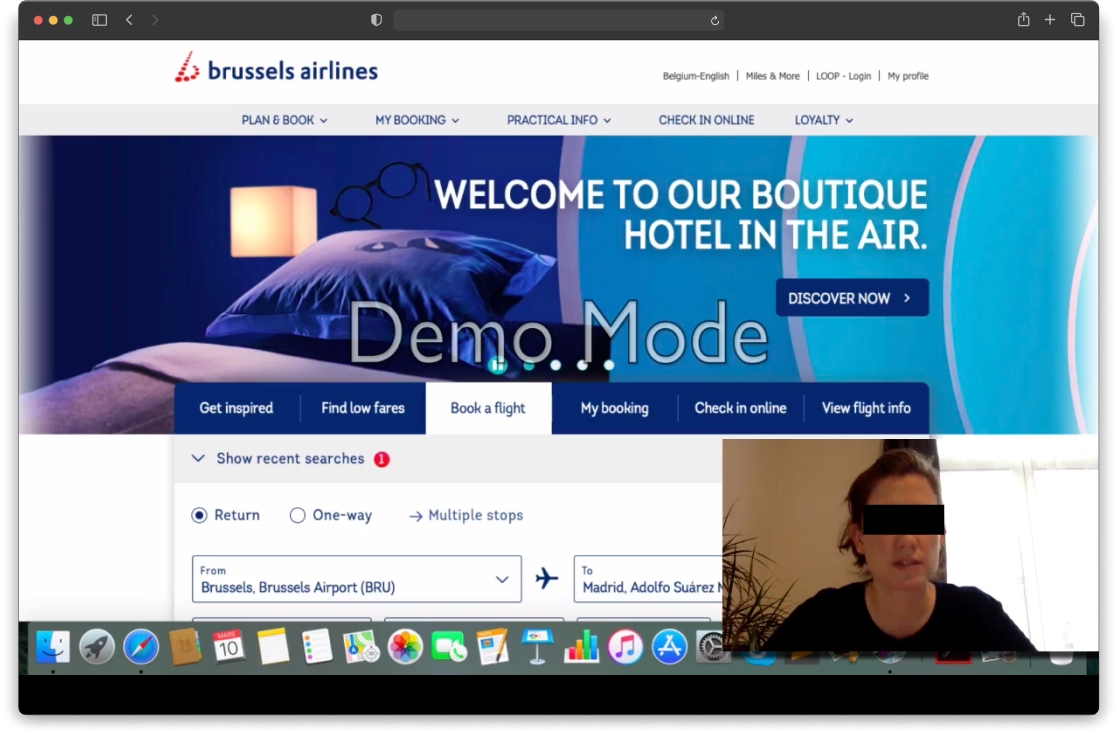Open the Multiple stops search option

(x=464, y=515)
